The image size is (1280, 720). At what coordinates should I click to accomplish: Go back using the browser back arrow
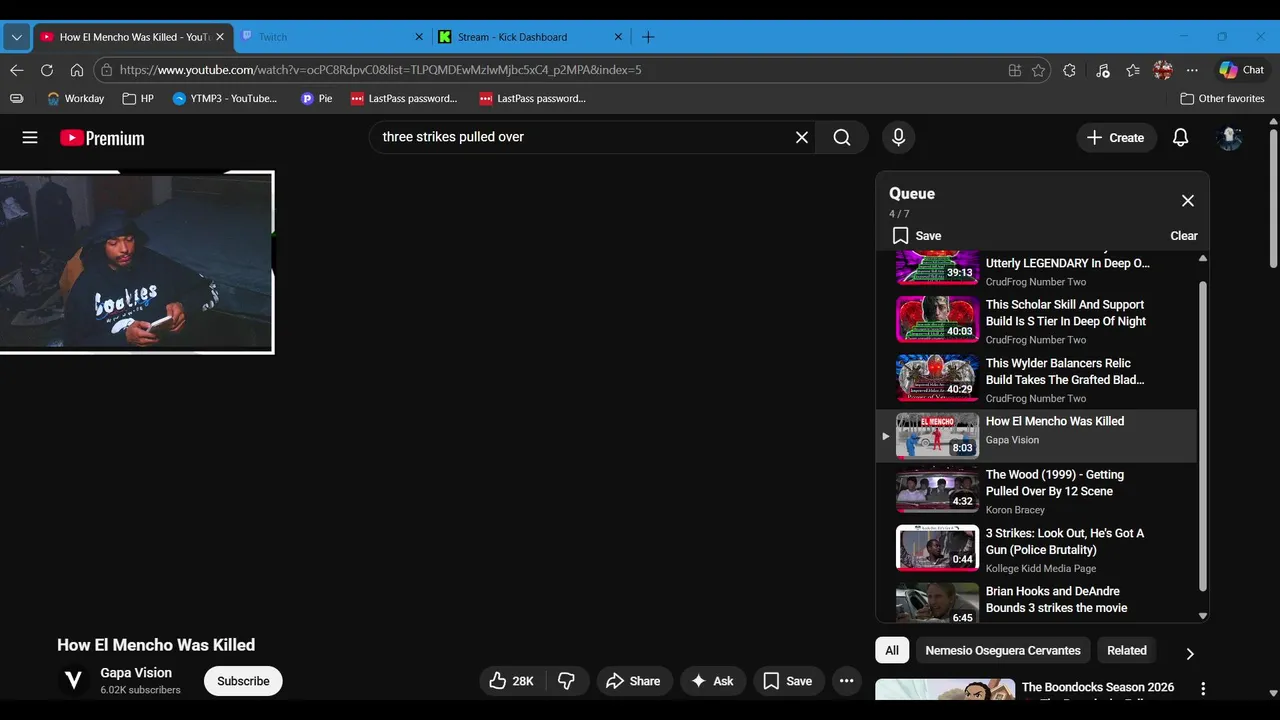coord(16,70)
